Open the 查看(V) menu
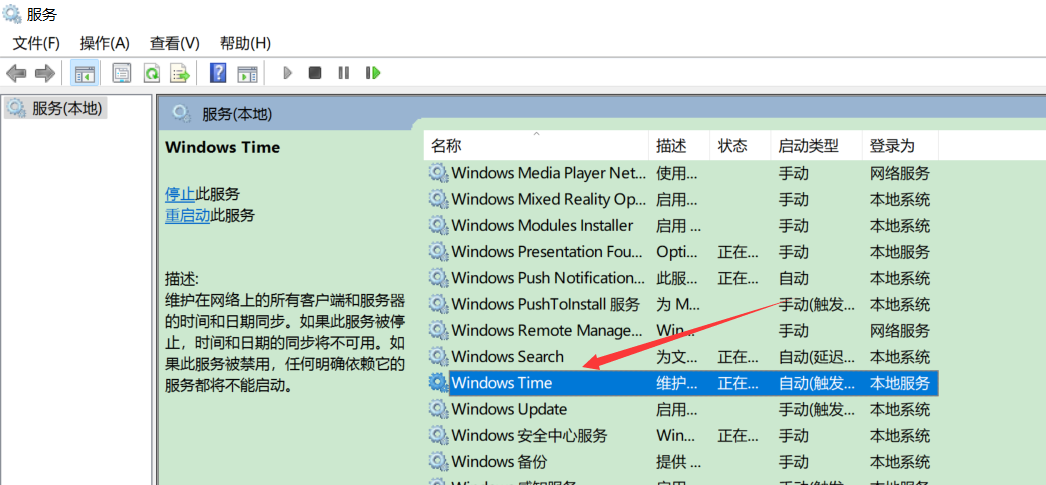Screen dimensions: 1046x485 pos(175,43)
